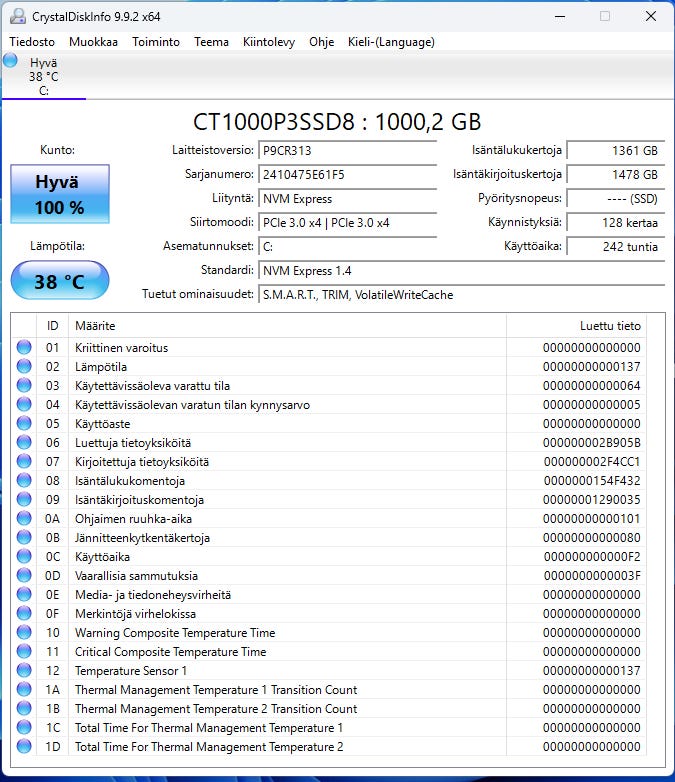Click status orb next to Käyttöaste row
The image size is (675, 782).
24,423
